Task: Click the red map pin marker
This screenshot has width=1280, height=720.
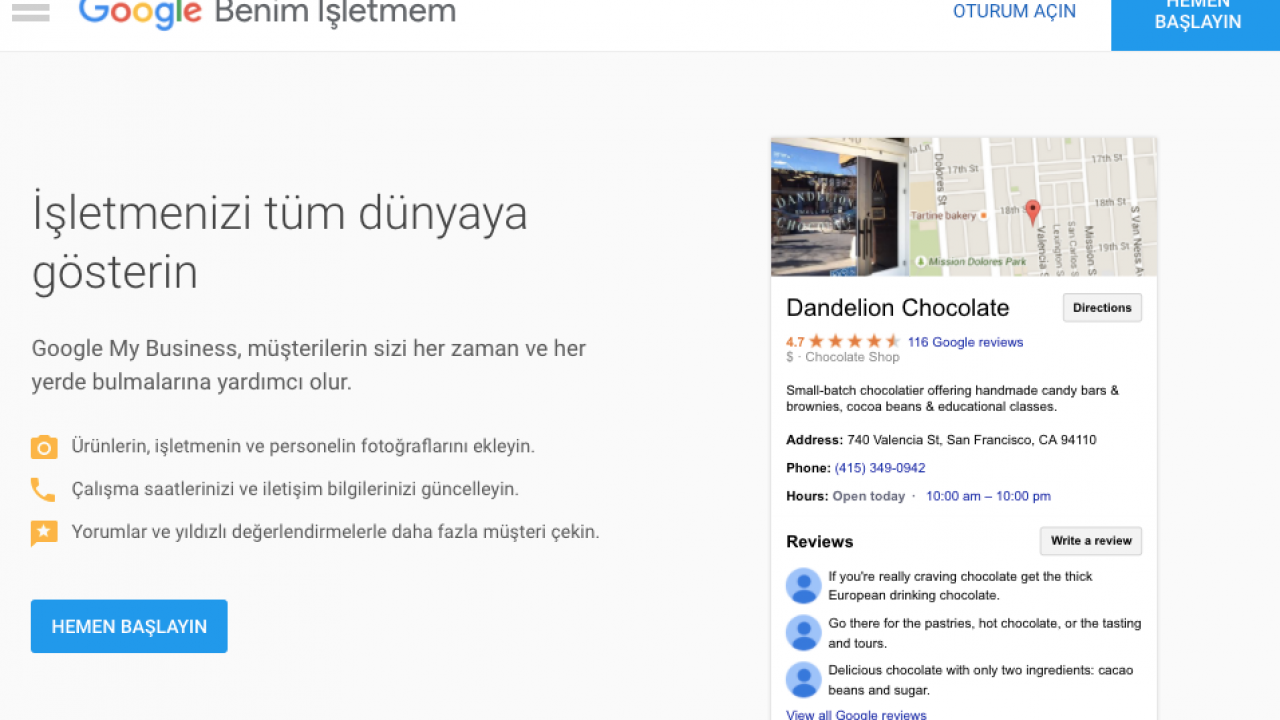Action: click(x=1033, y=212)
